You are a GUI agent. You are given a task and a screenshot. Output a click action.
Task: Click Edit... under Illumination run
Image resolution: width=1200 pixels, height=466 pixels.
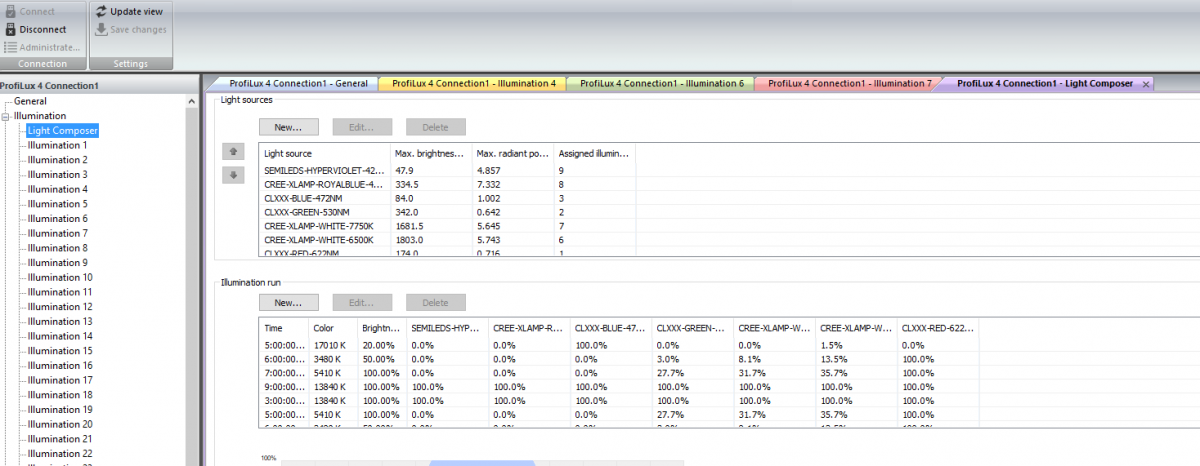(x=362, y=302)
